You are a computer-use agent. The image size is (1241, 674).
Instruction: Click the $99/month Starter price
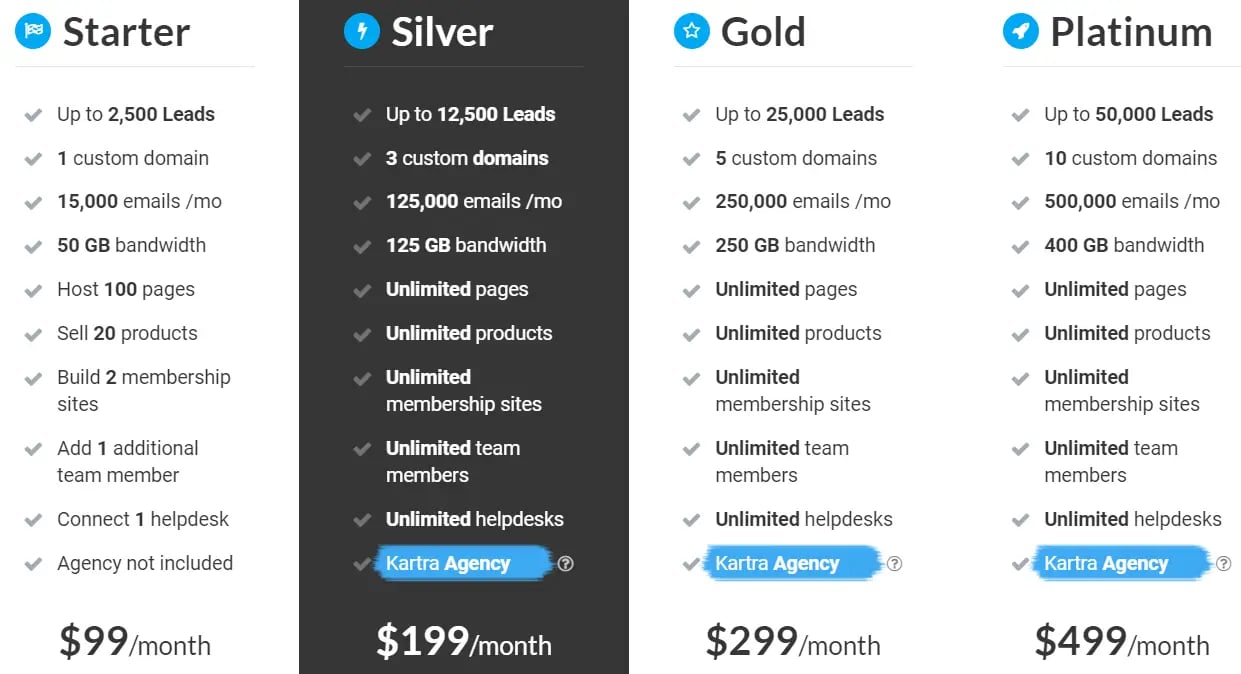click(x=135, y=642)
